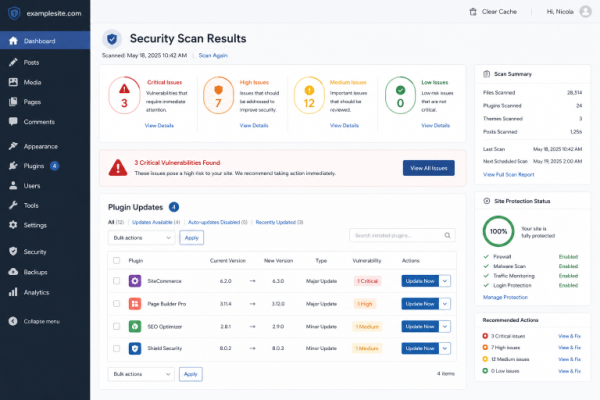
Task: Click the Critical Issues warning circle
Action: 124,95
